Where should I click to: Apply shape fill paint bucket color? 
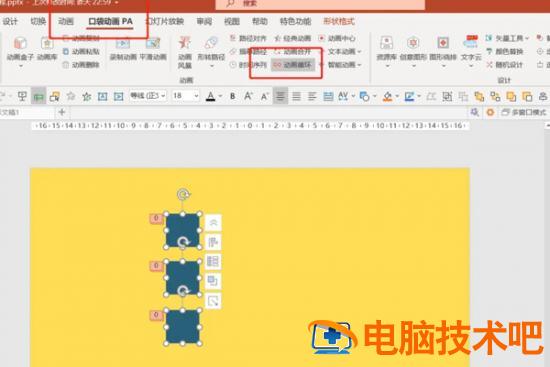387,96
